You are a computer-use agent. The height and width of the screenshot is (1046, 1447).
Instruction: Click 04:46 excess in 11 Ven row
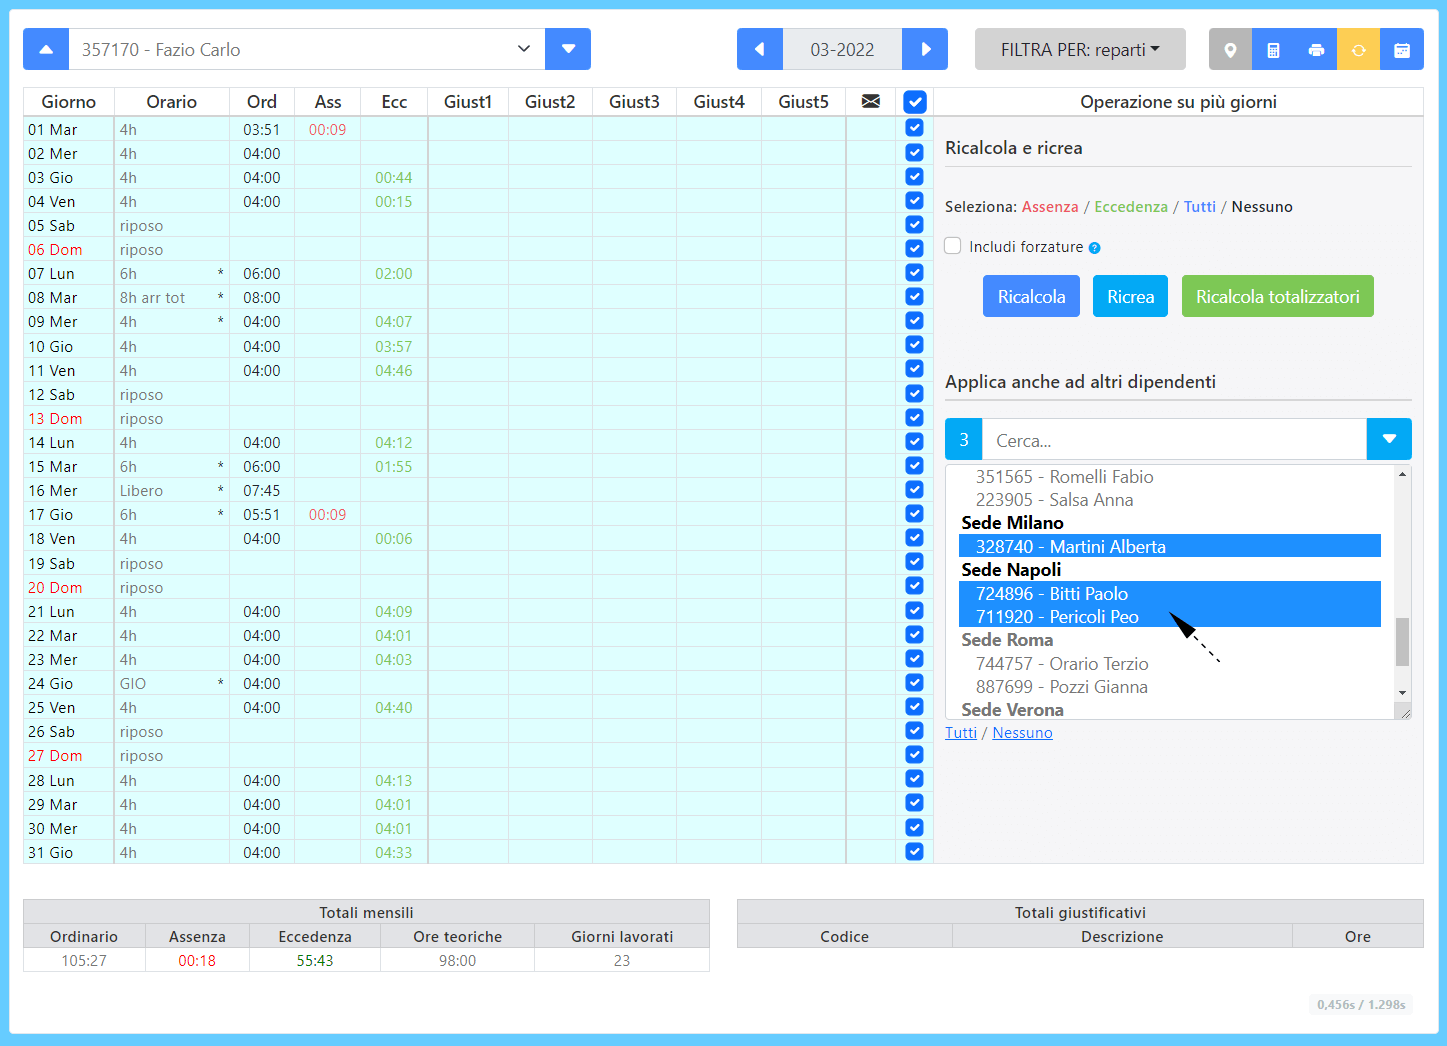coord(393,370)
